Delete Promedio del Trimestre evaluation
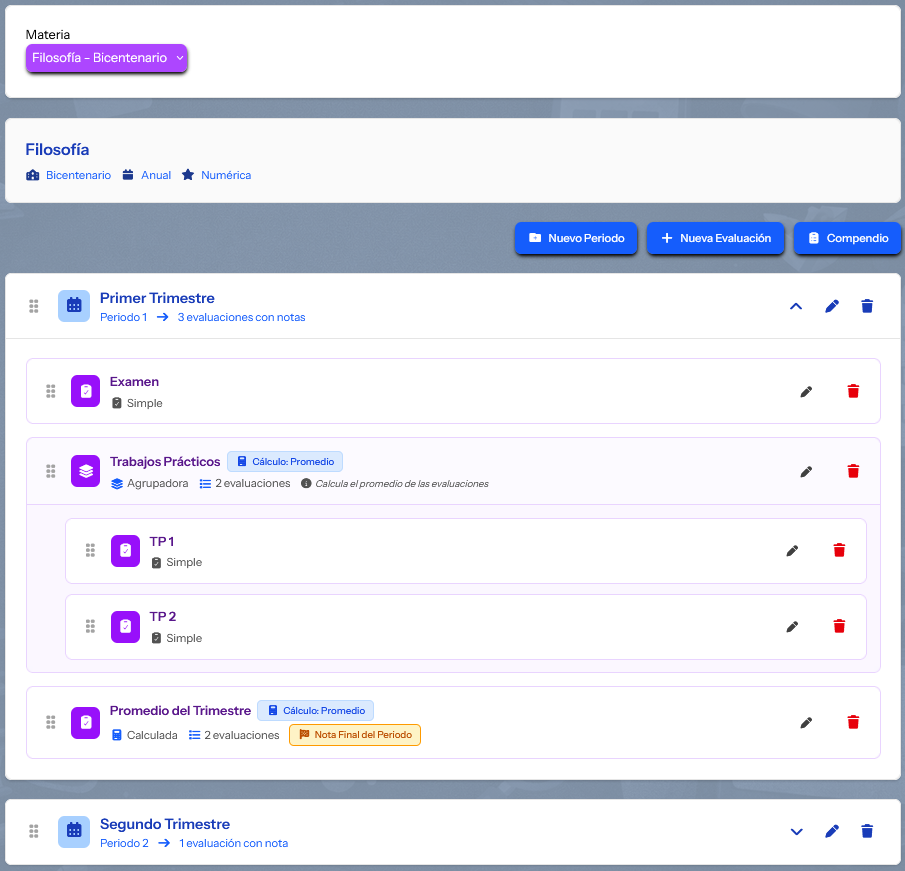This screenshot has width=905, height=871. click(853, 722)
